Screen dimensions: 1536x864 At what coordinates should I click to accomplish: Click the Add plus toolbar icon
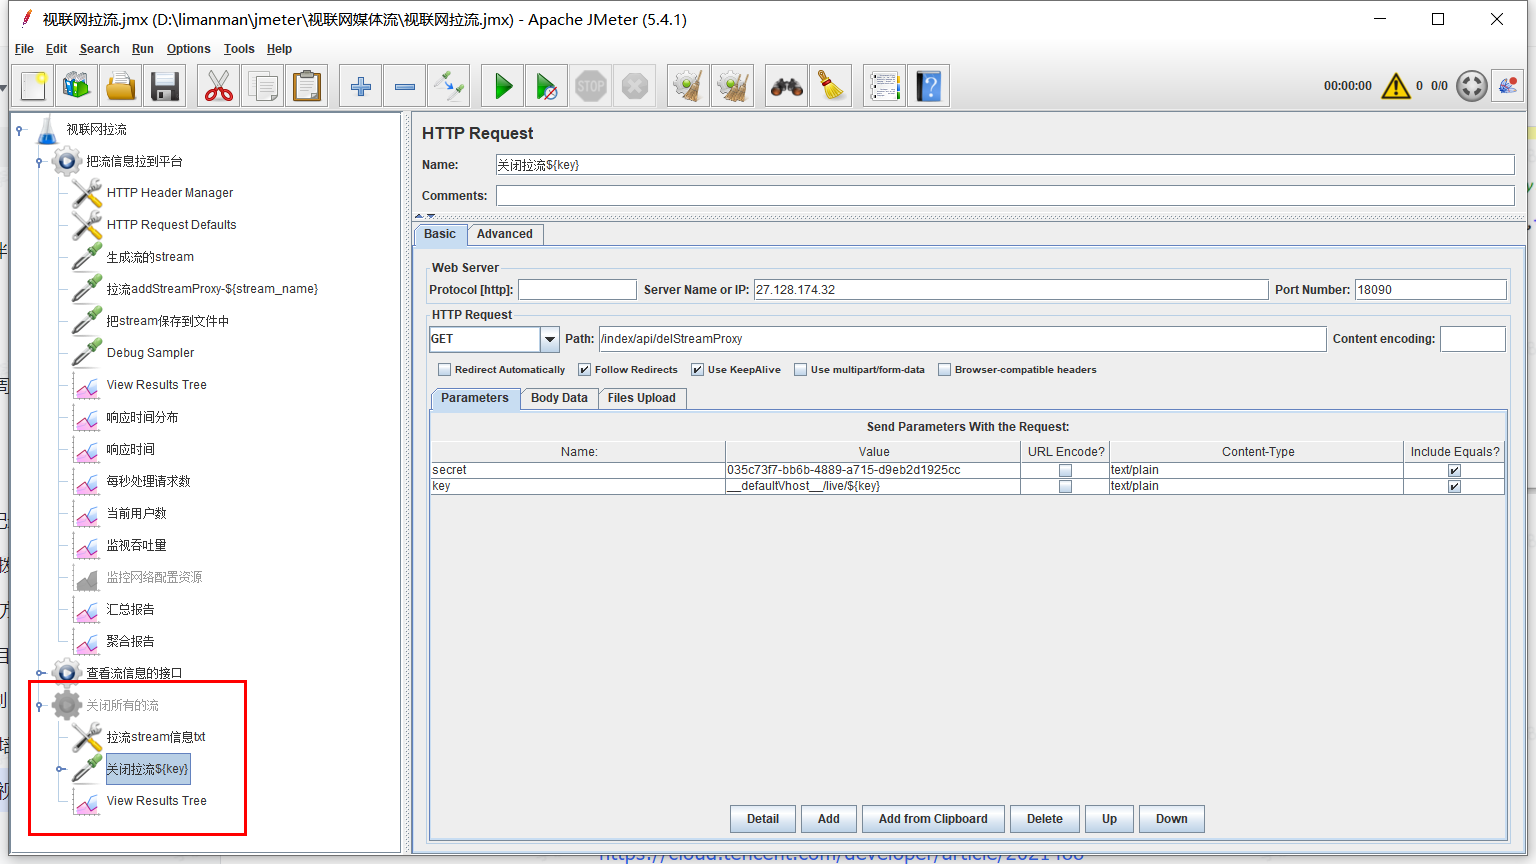(x=361, y=87)
